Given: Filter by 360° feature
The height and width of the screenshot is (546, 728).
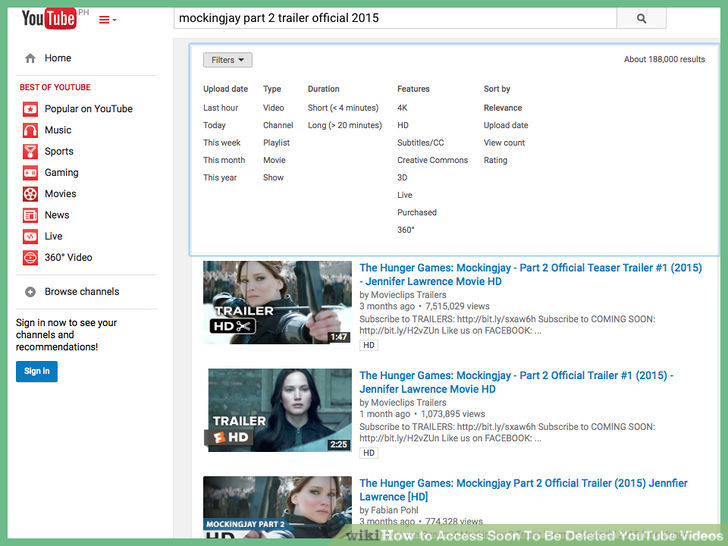Looking at the screenshot, I should 406,230.
